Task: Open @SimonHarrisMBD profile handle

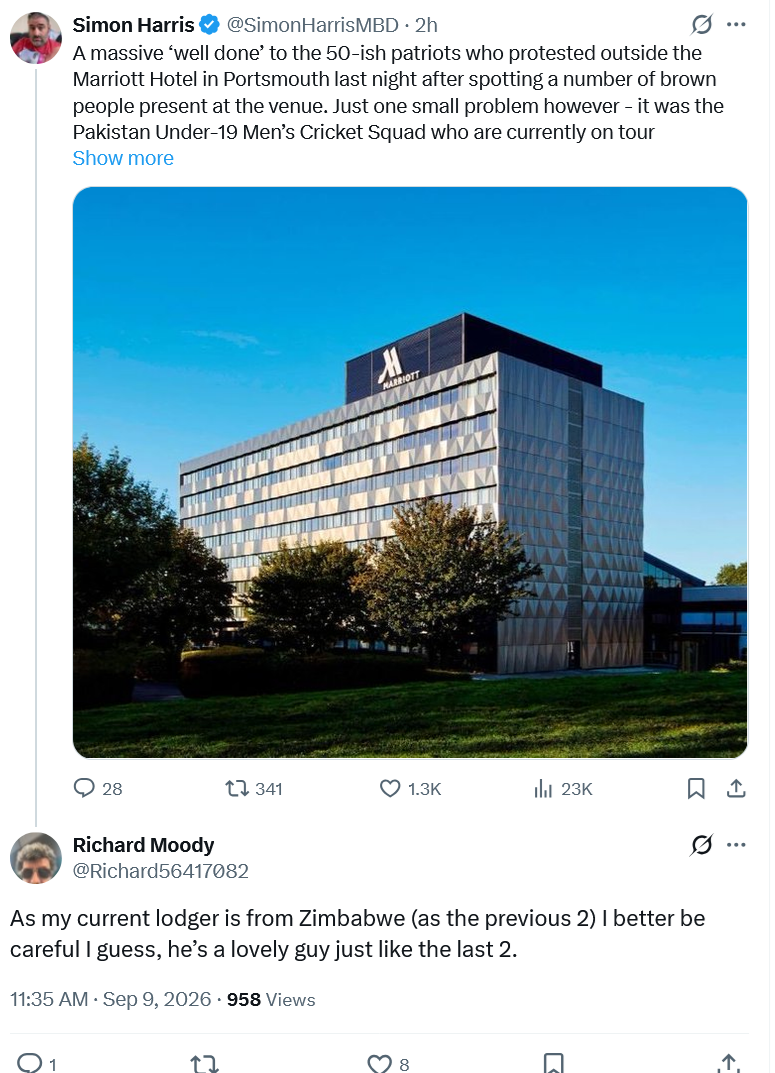Action: tap(312, 25)
